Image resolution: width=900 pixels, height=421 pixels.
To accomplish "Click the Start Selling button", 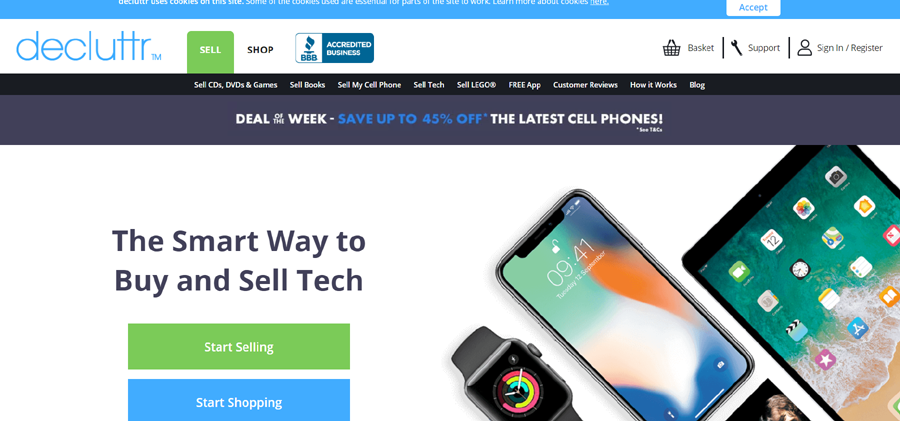I will pos(239,346).
